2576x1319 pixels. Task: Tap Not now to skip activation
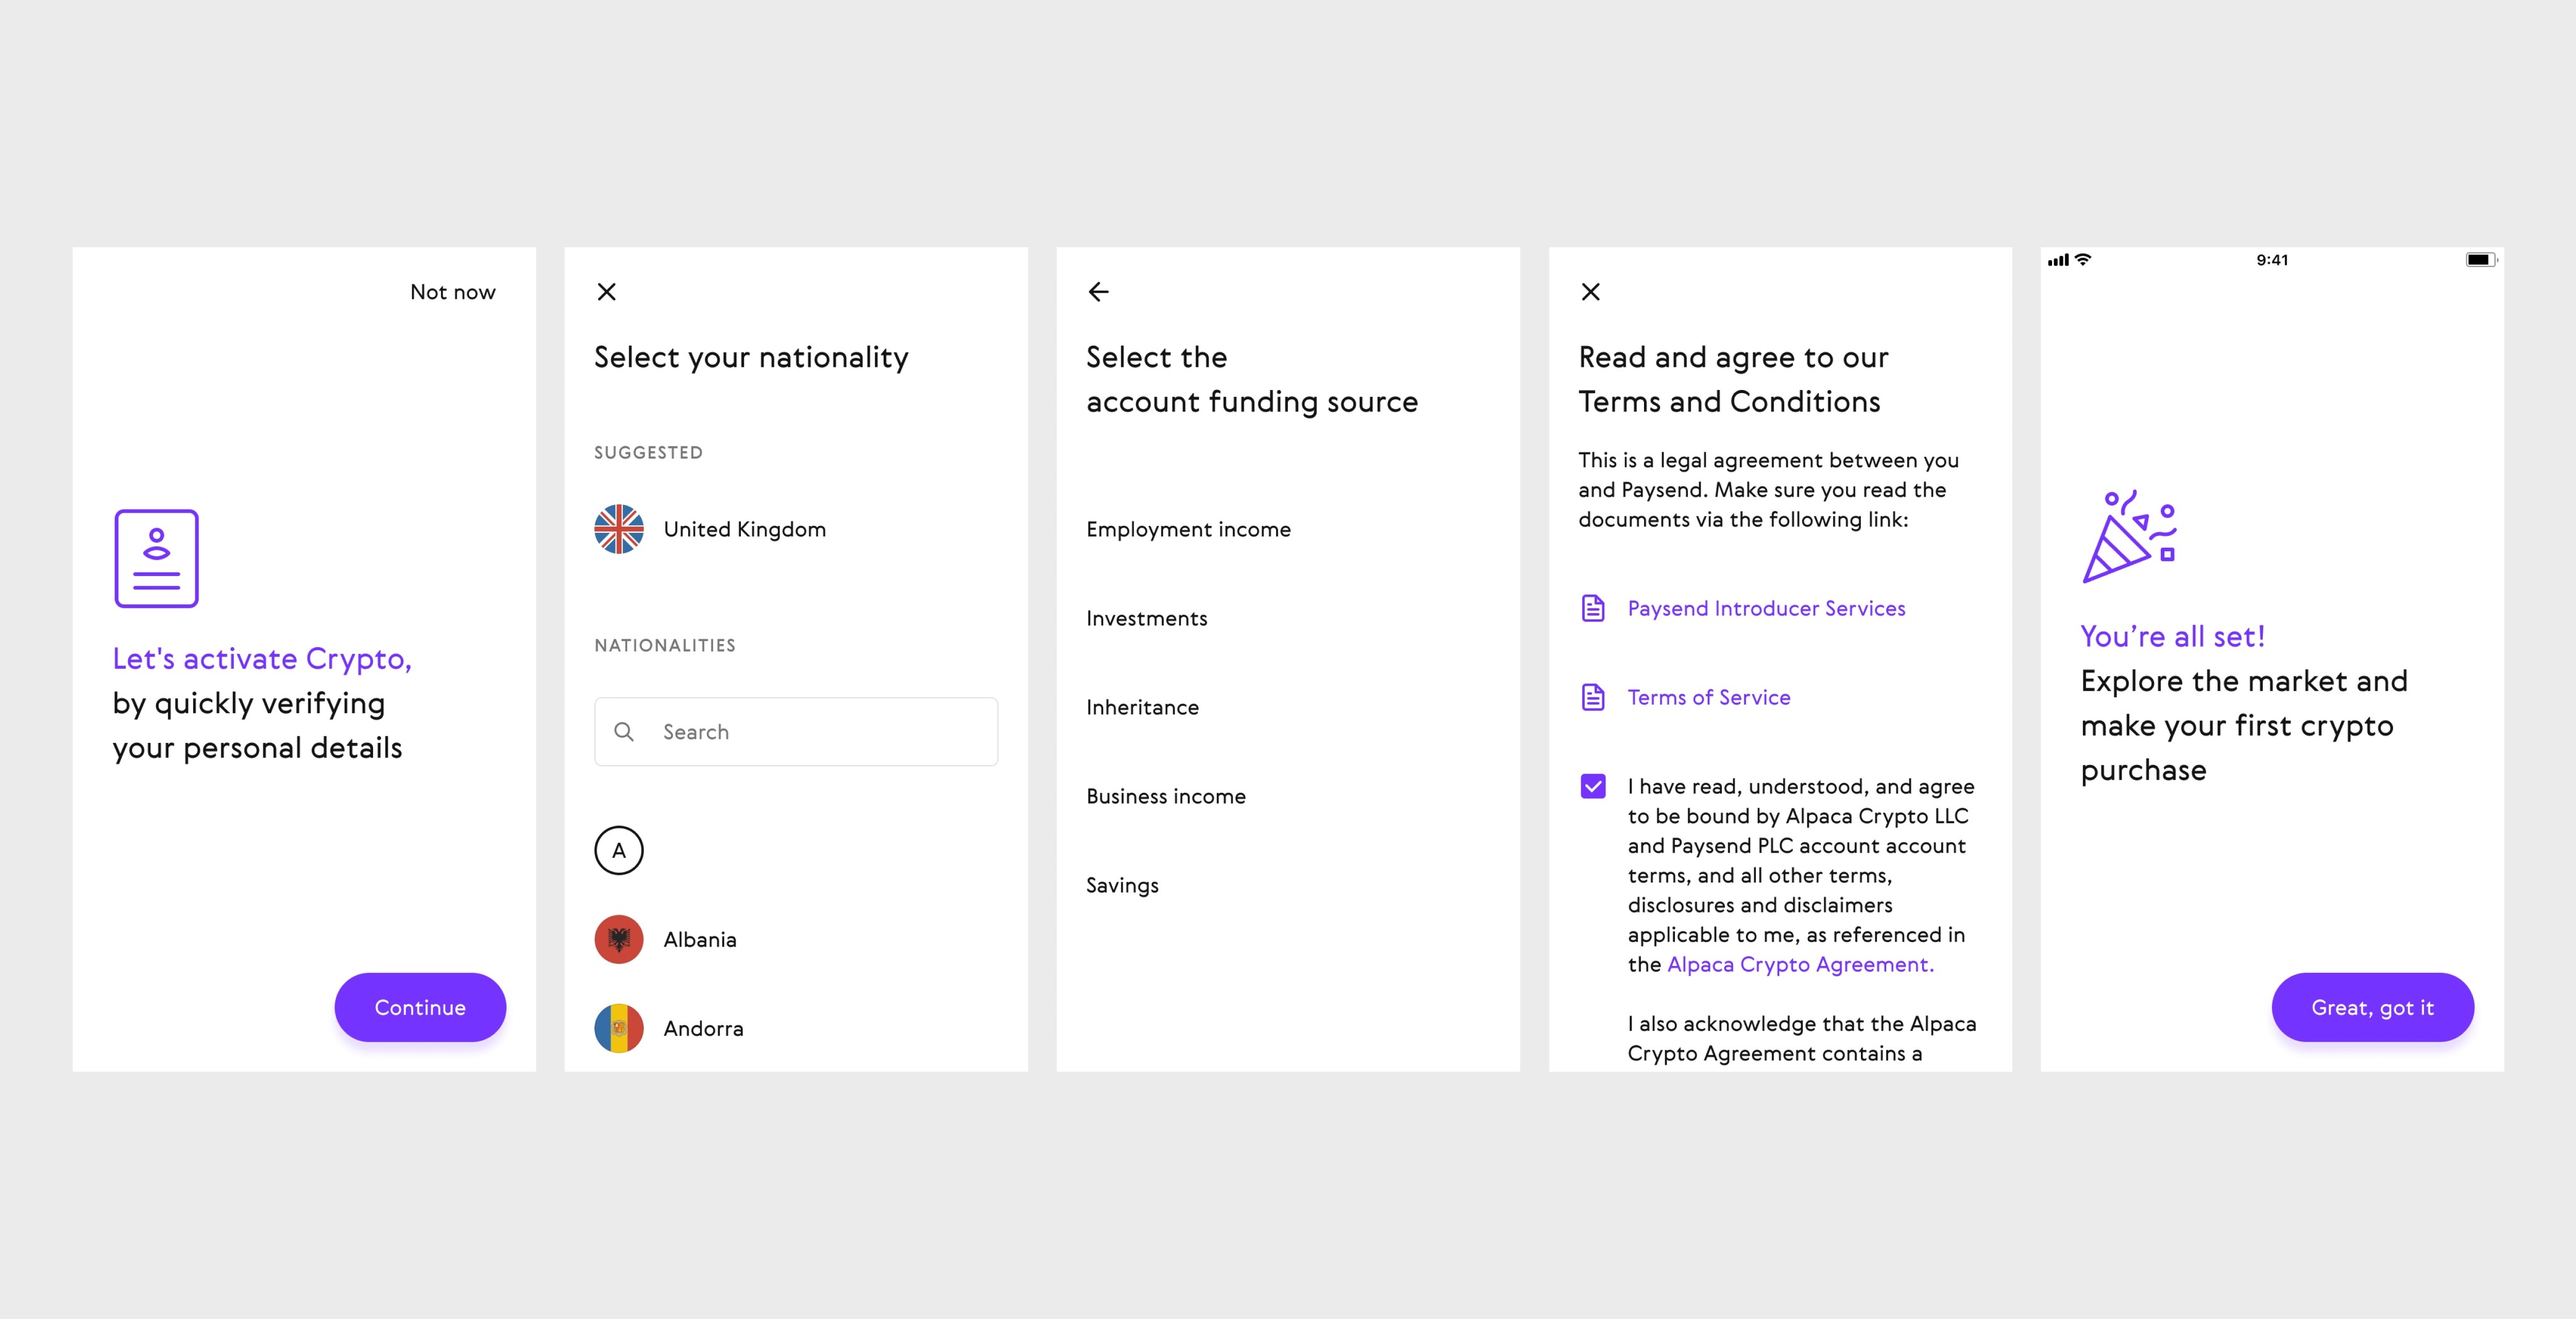[452, 292]
